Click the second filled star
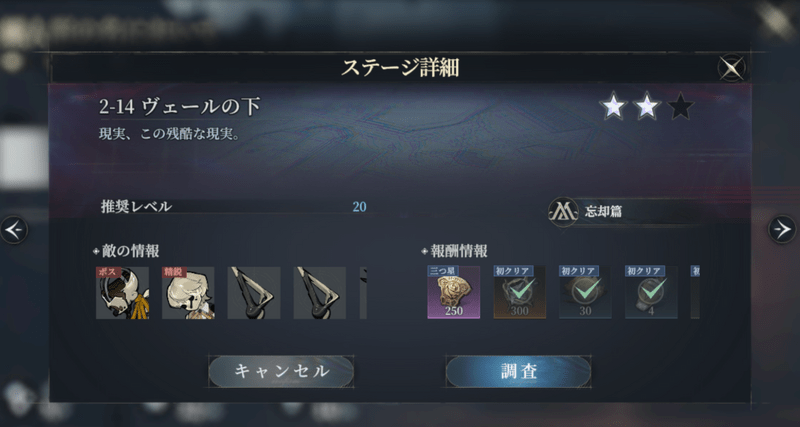Image resolution: width=800 pixels, height=427 pixels. click(x=647, y=107)
